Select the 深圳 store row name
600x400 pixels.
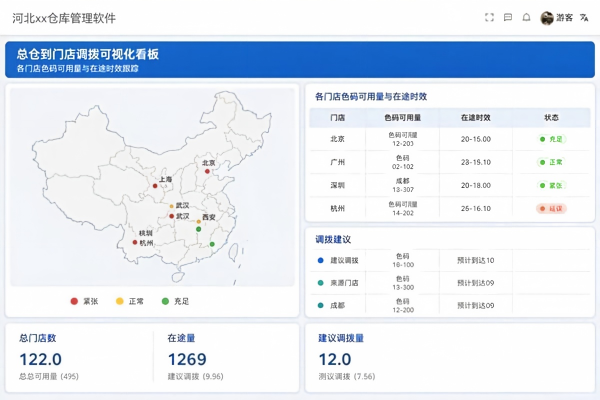[x=338, y=185]
